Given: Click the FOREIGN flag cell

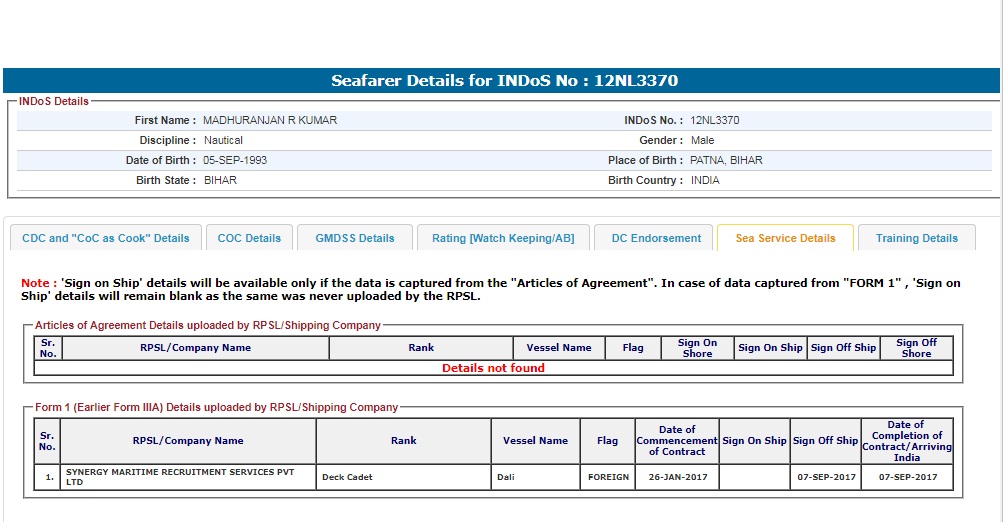Looking at the screenshot, I should tap(608, 477).
